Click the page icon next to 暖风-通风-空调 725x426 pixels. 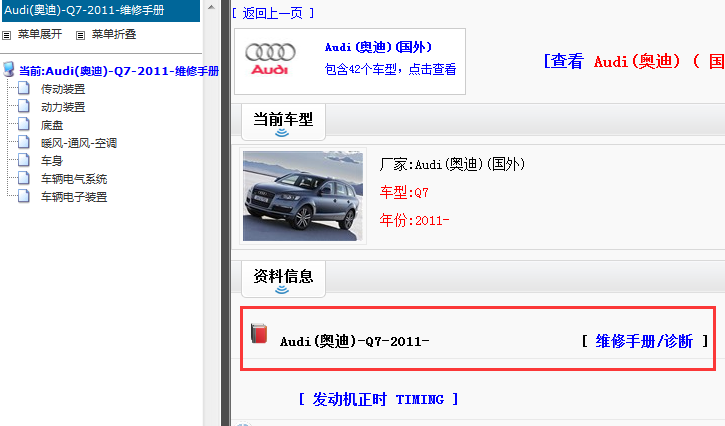(24, 142)
